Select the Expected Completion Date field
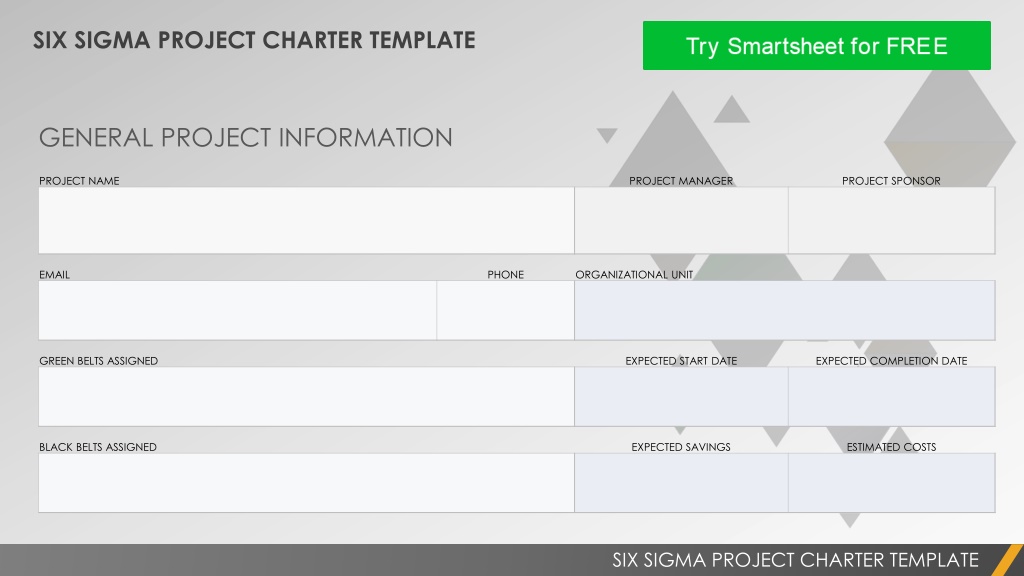The width and height of the screenshot is (1024, 576). [891, 396]
